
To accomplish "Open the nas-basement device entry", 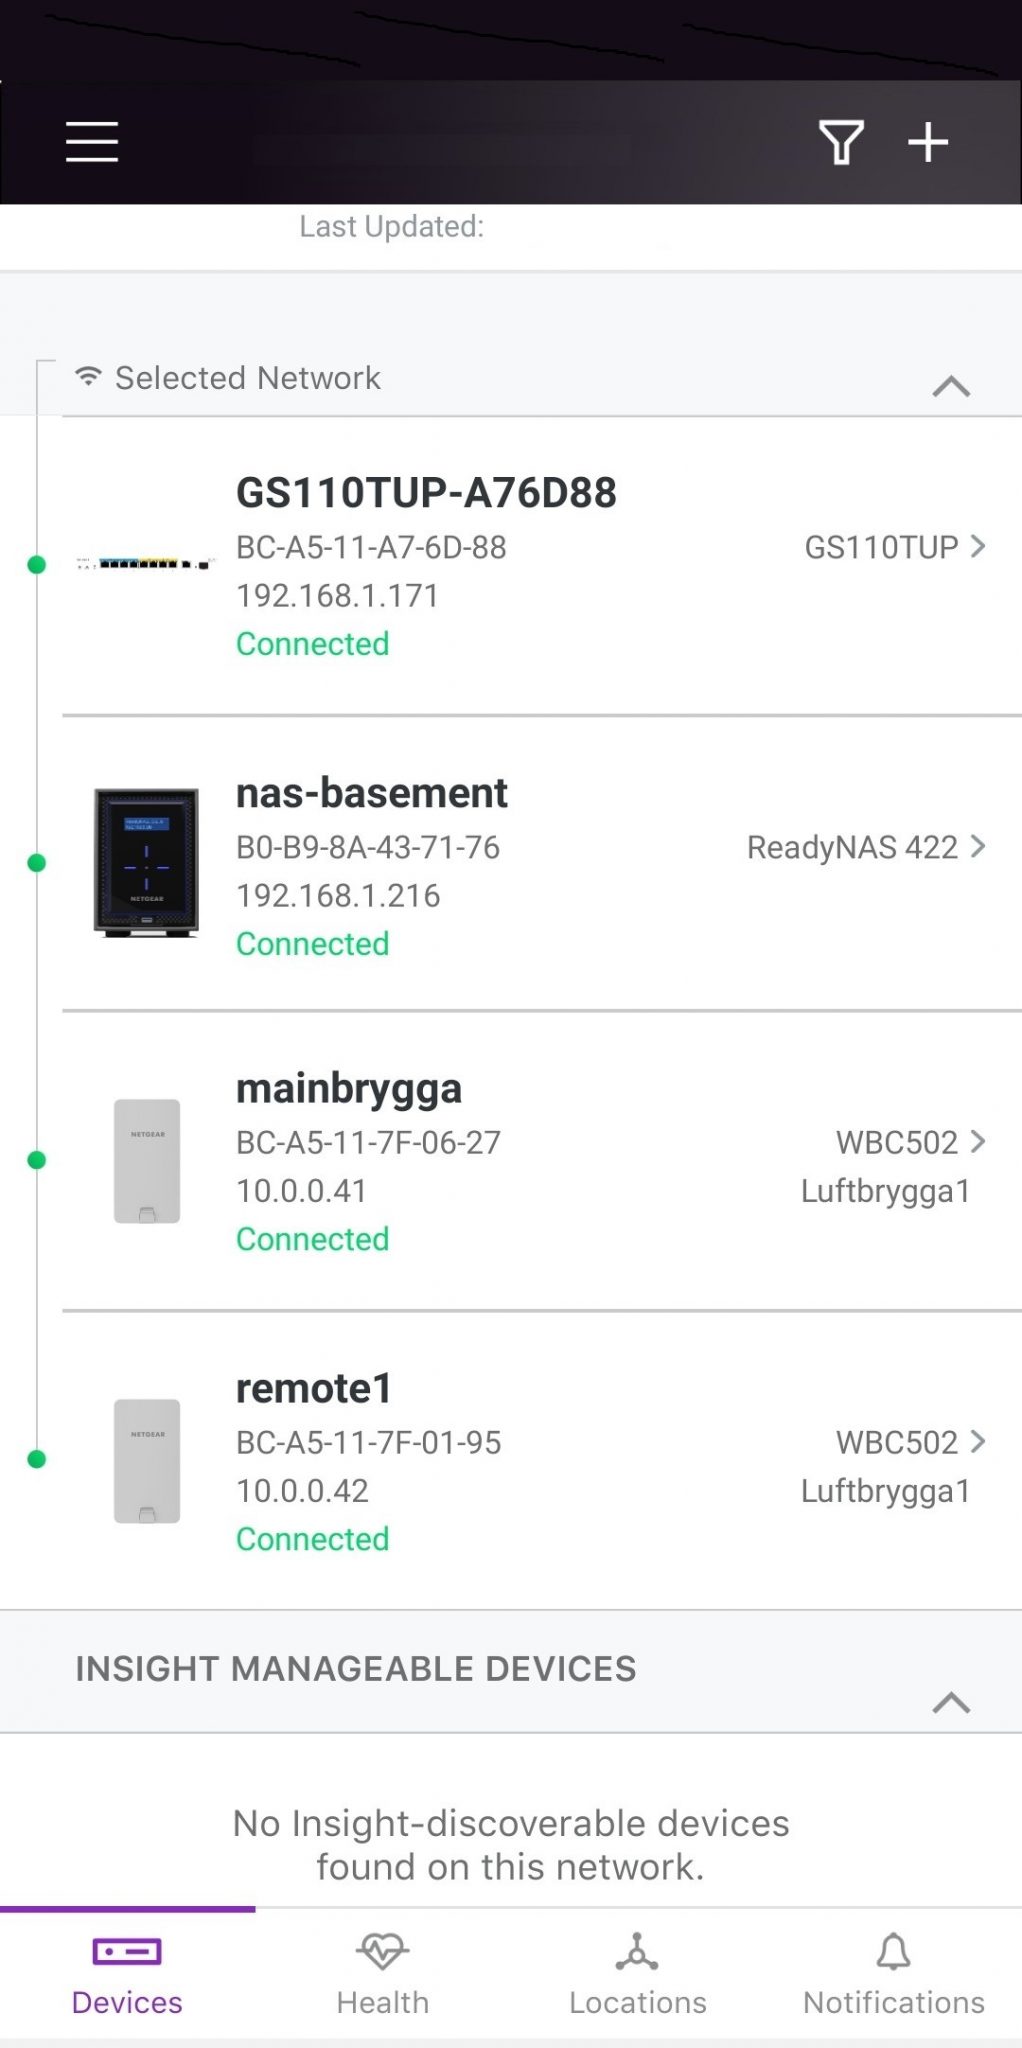I will coord(542,864).
